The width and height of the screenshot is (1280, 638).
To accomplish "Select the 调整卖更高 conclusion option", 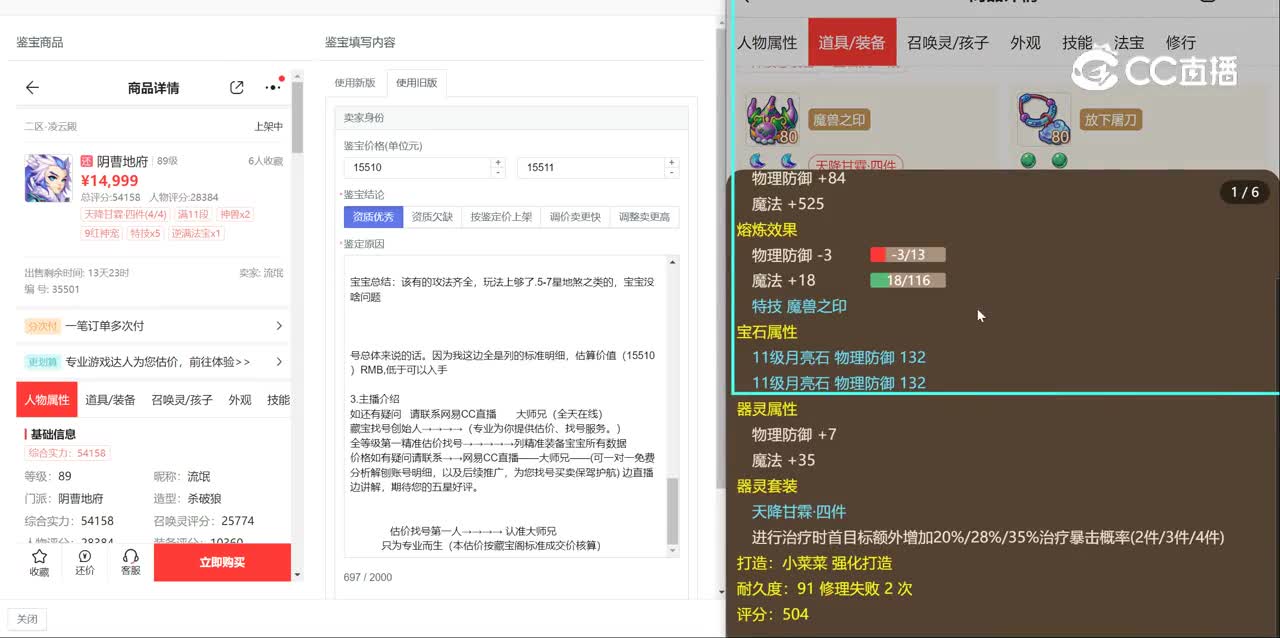I will pos(644,217).
